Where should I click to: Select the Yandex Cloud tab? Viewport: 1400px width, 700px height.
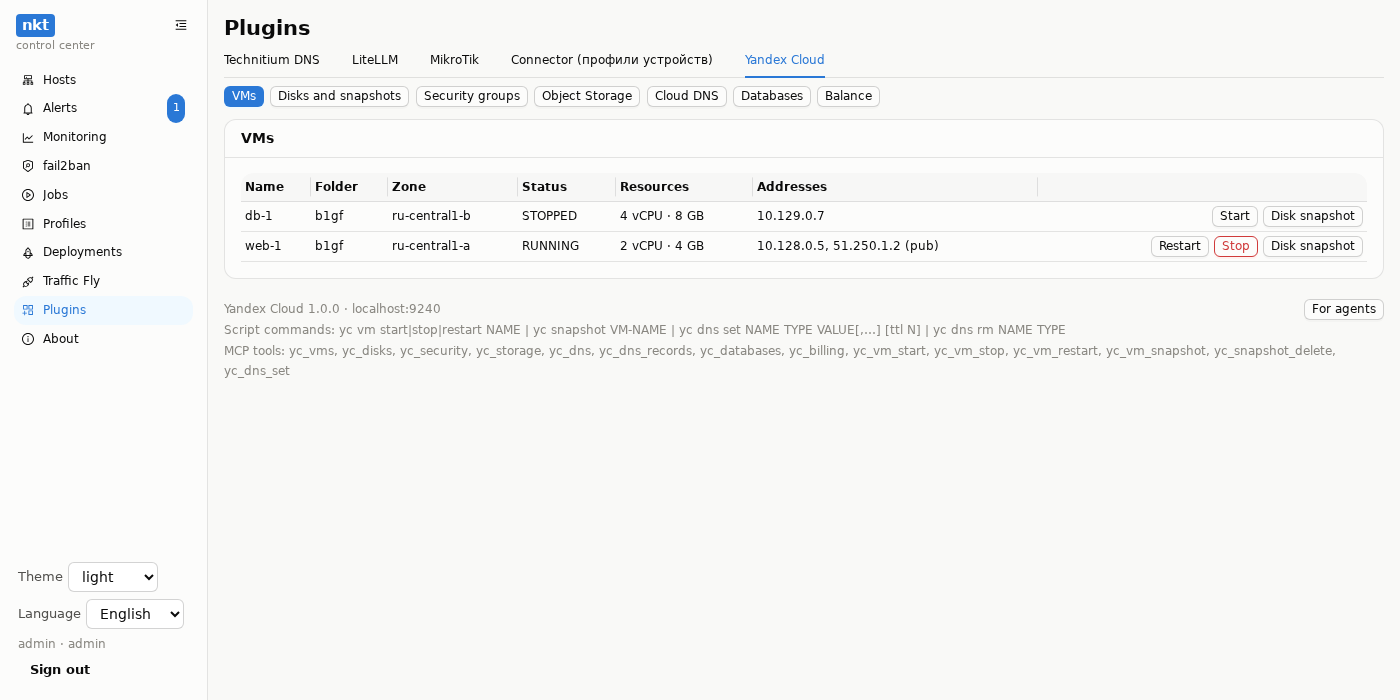785,60
